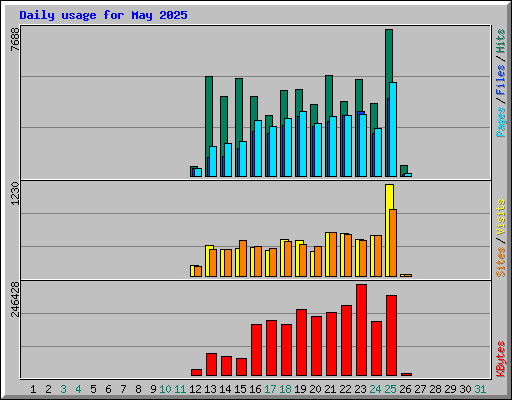Screen dimensions: 512x400
Task: Click day label 5 on the axis
Action: 93,389
